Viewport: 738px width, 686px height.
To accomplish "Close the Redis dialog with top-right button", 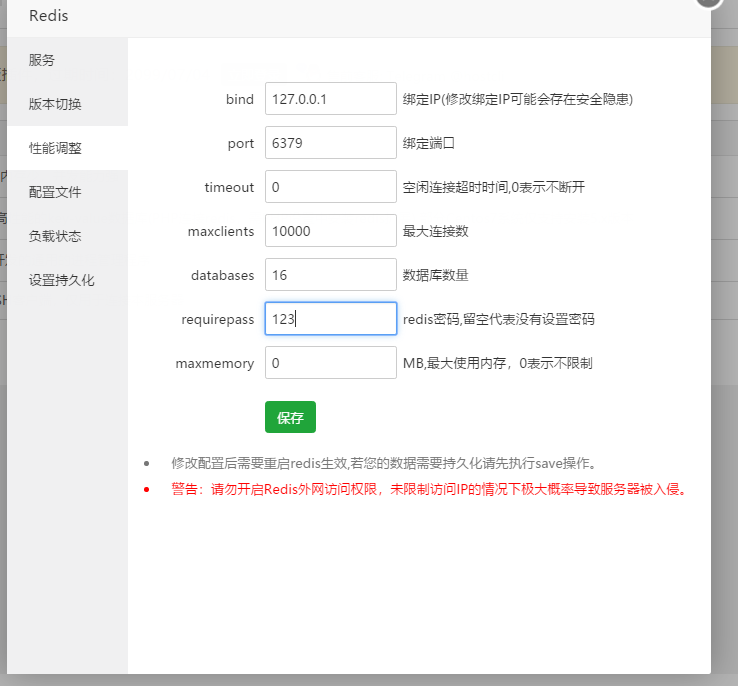I will pyautogui.click(x=709, y=1).
